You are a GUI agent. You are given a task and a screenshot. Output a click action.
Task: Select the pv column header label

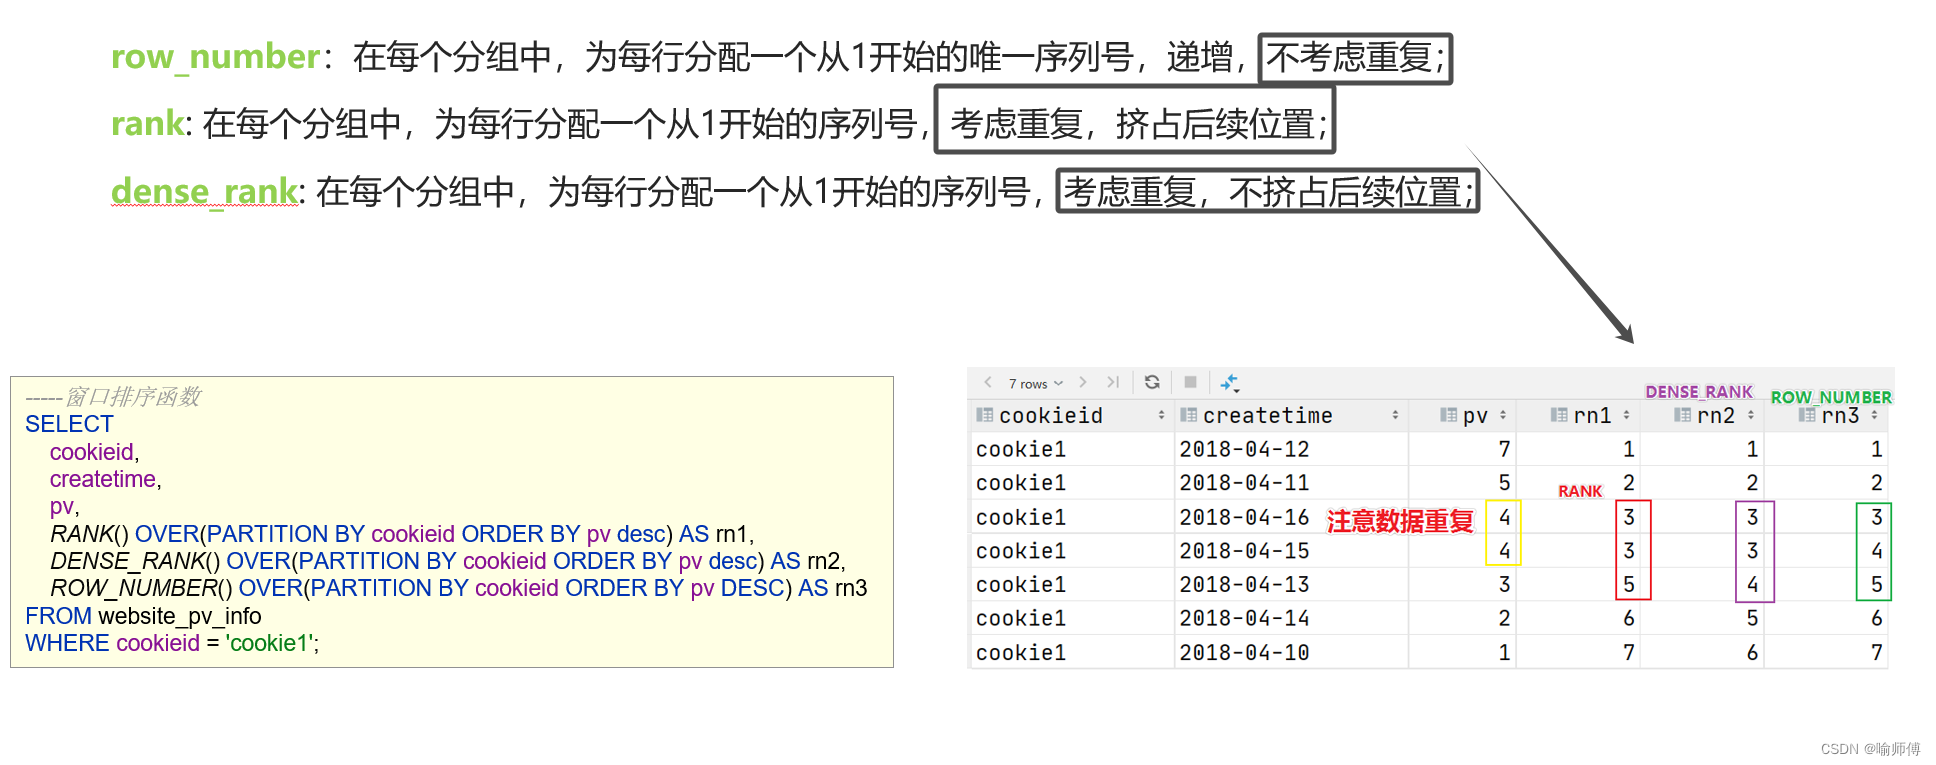pos(1475,416)
